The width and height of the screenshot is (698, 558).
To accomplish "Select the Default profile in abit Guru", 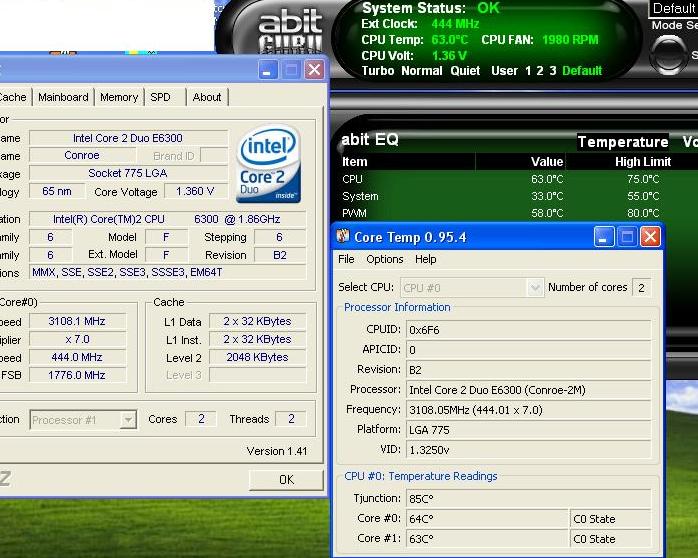I will [x=582, y=71].
